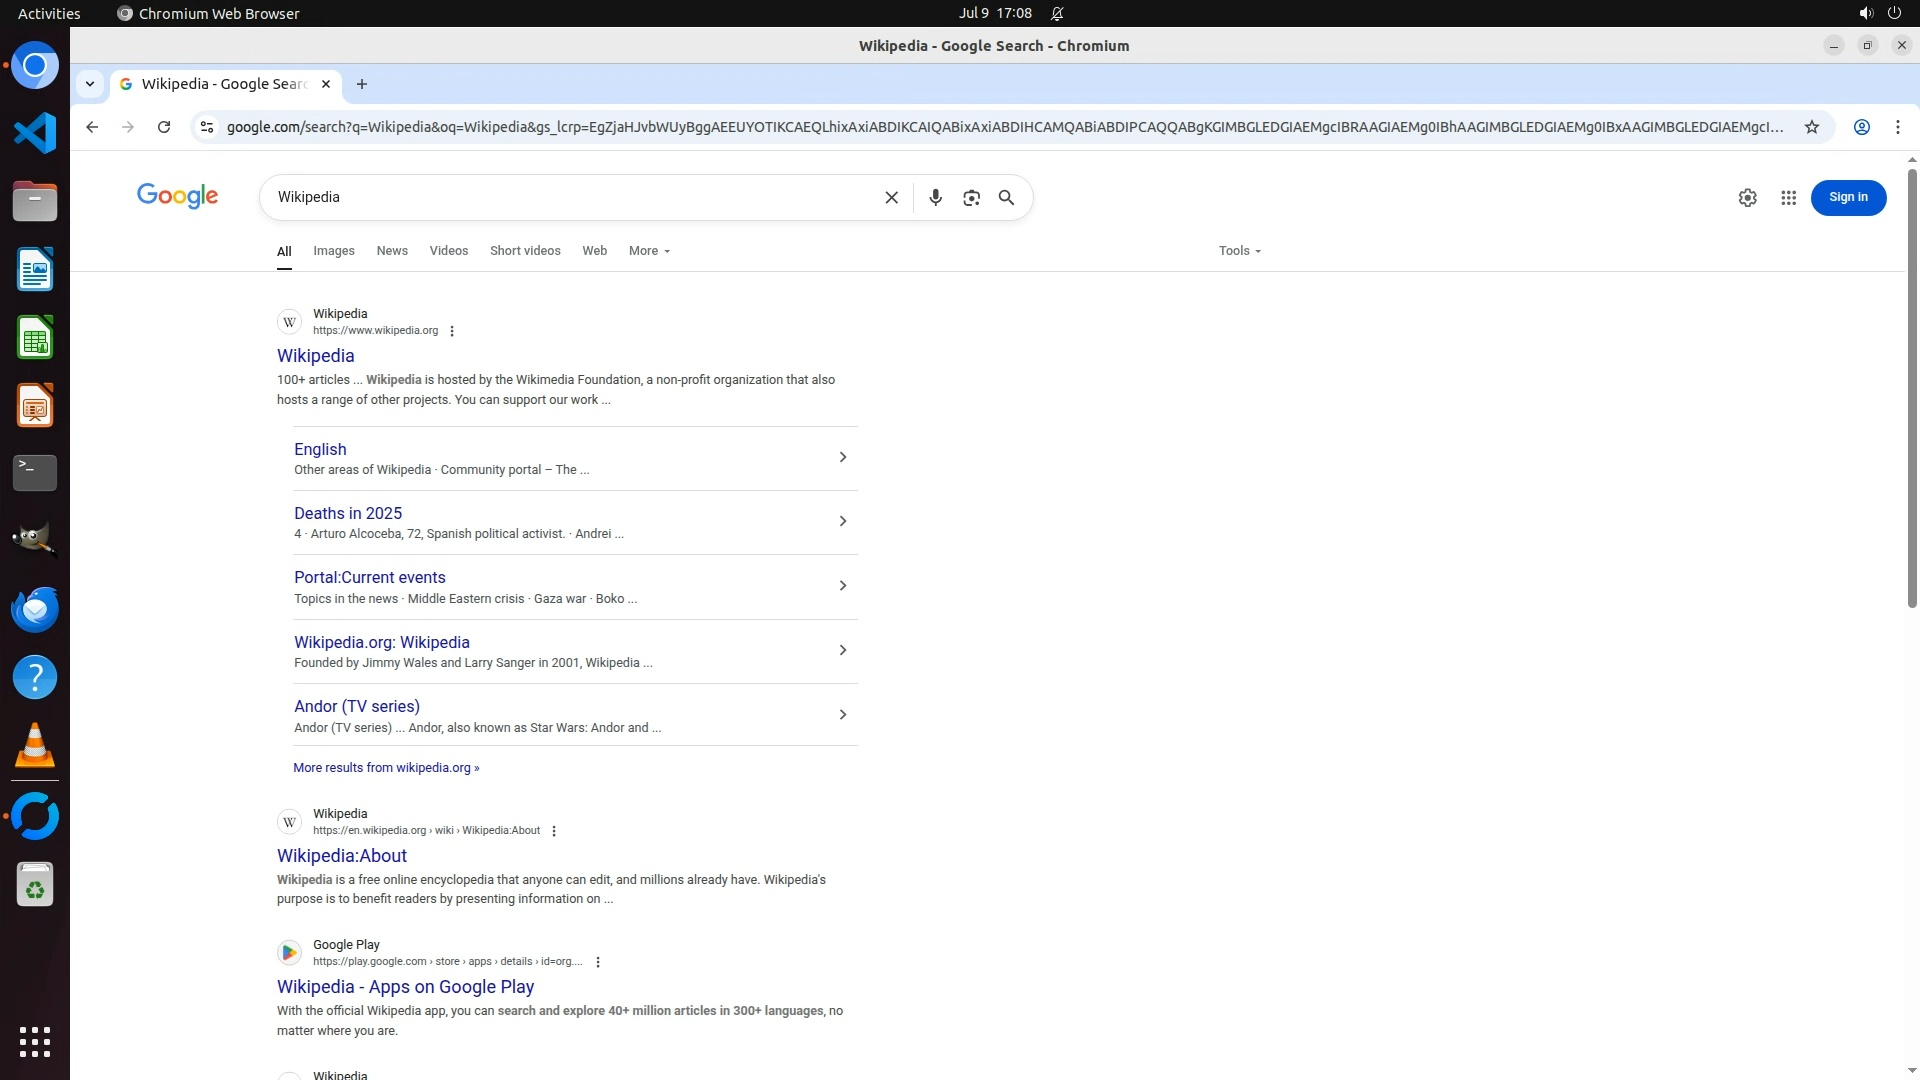Toggle notifications bell in top bar

pyautogui.click(x=1057, y=14)
